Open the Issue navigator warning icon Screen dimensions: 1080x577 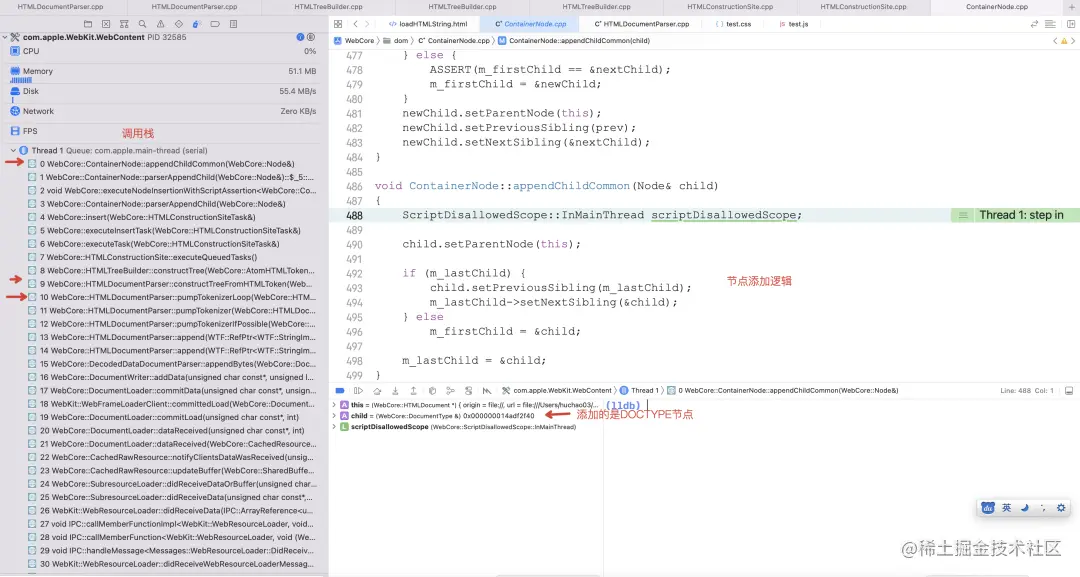coord(160,24)
